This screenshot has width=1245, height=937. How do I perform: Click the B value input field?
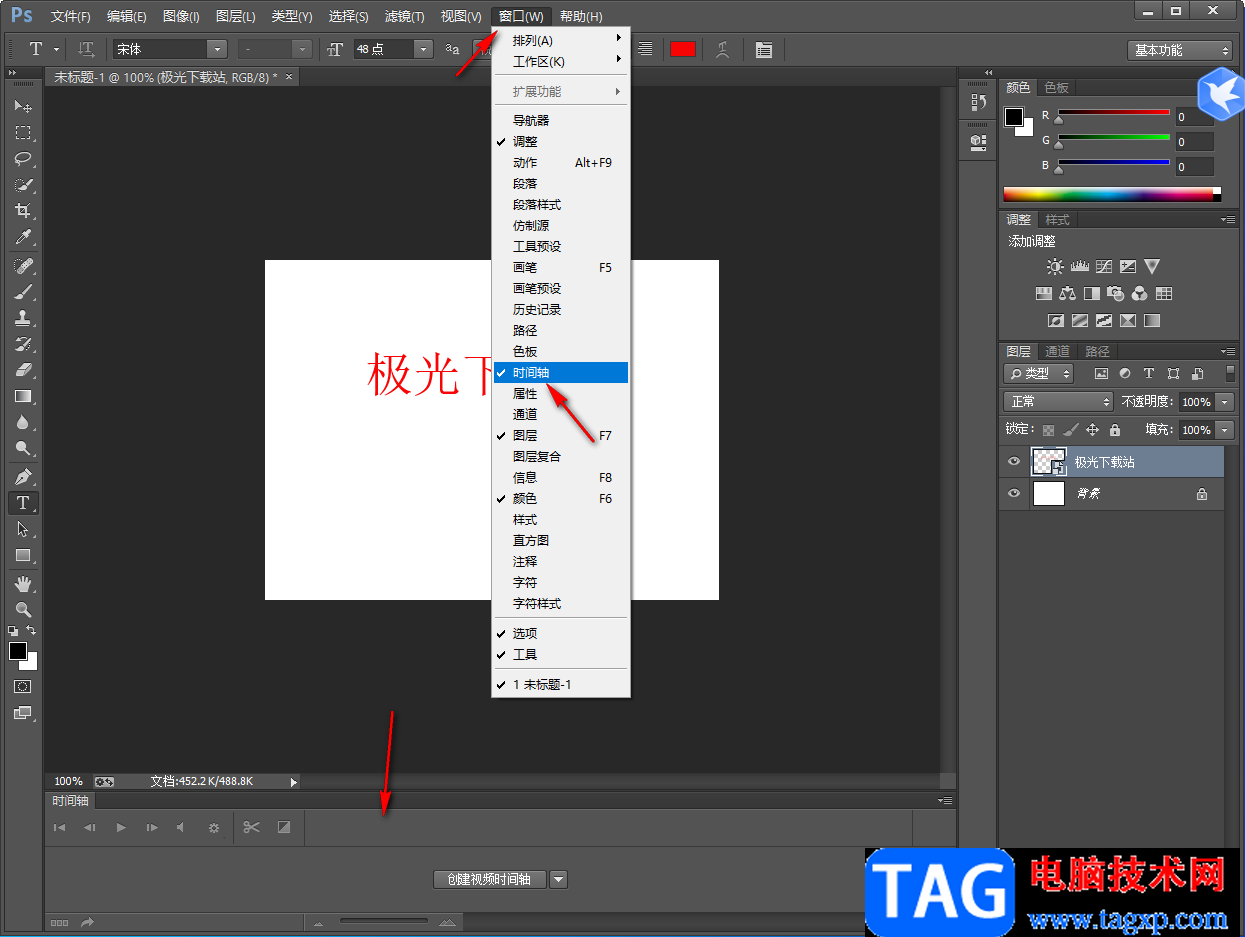pyautogui.click(x=1194, y=167)
